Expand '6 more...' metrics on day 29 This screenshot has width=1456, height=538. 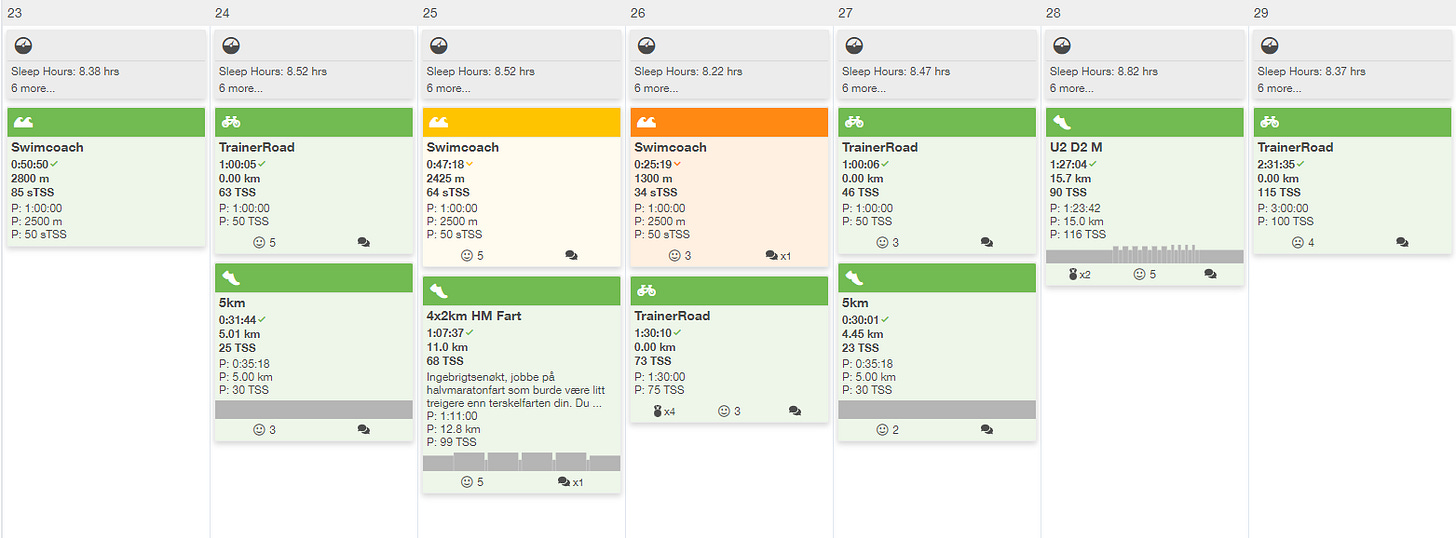click(1279, 88)
